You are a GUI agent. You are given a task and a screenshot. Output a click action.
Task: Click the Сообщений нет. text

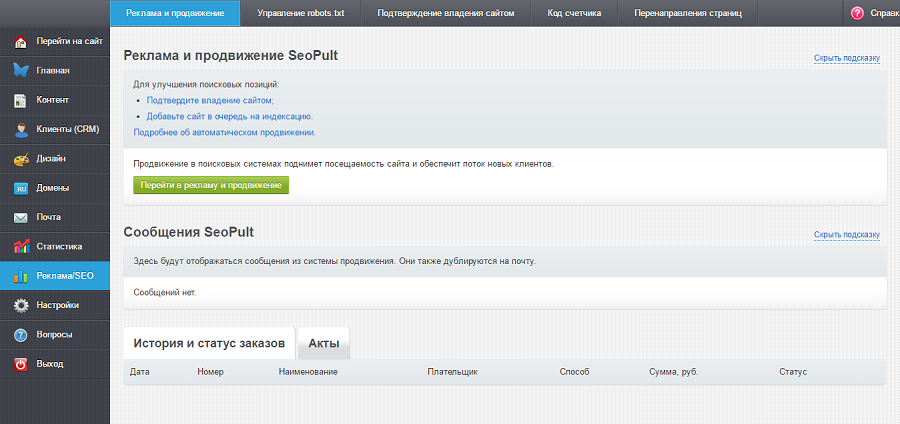pyautogui.click(x=165, y=293)
